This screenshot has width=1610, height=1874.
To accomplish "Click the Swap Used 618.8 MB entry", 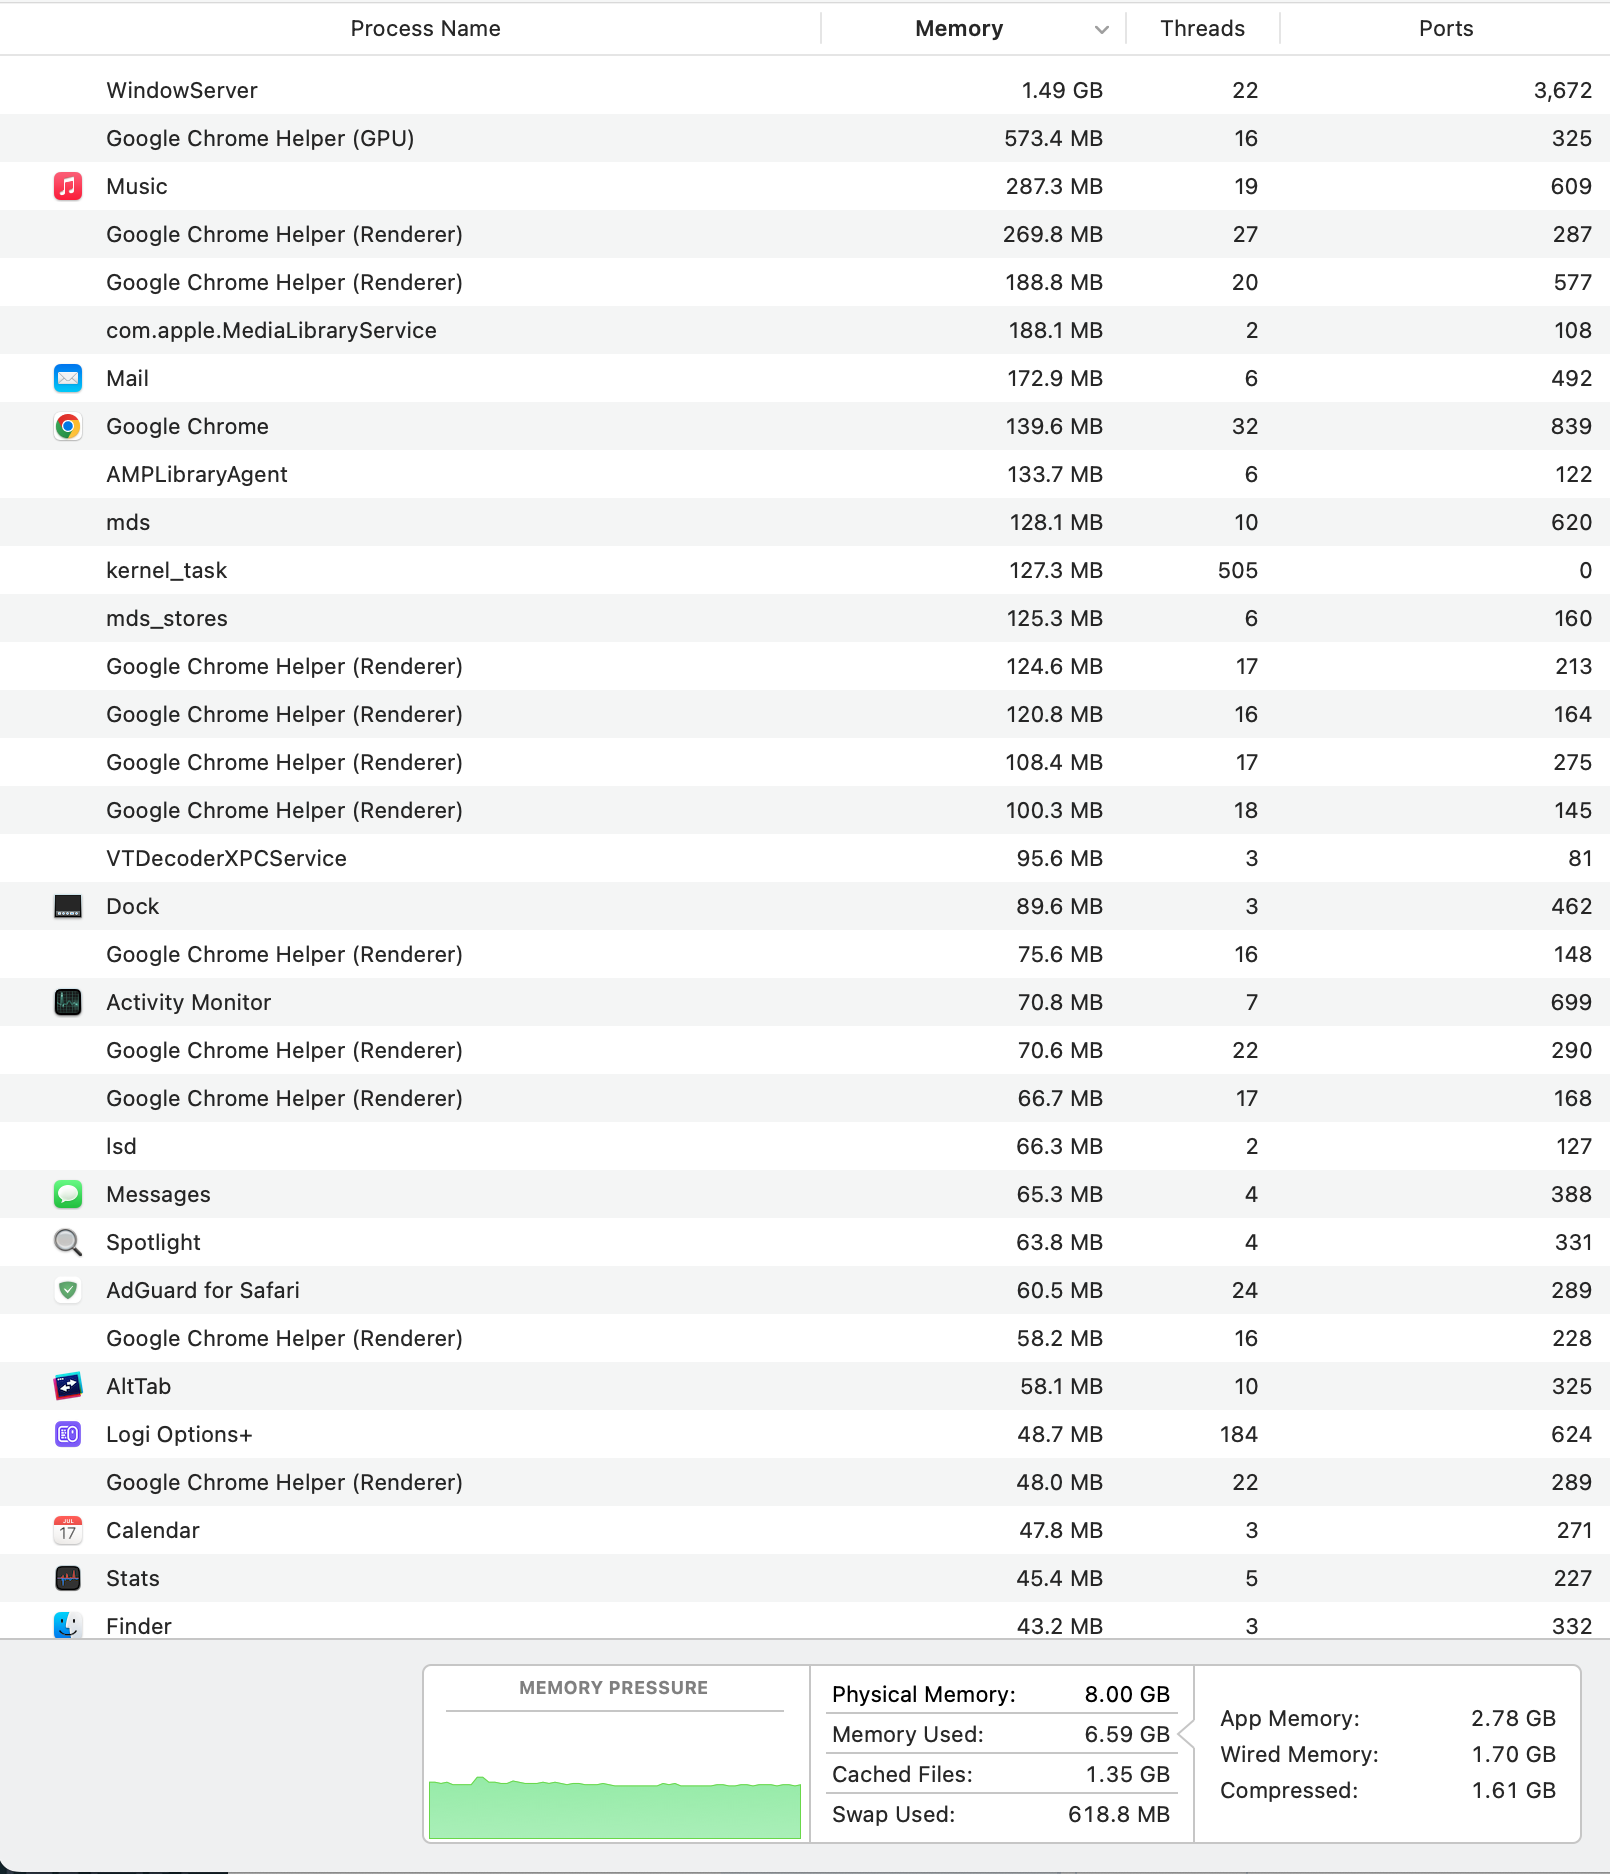I will pyautogui.click(x=1001, y=1814).
